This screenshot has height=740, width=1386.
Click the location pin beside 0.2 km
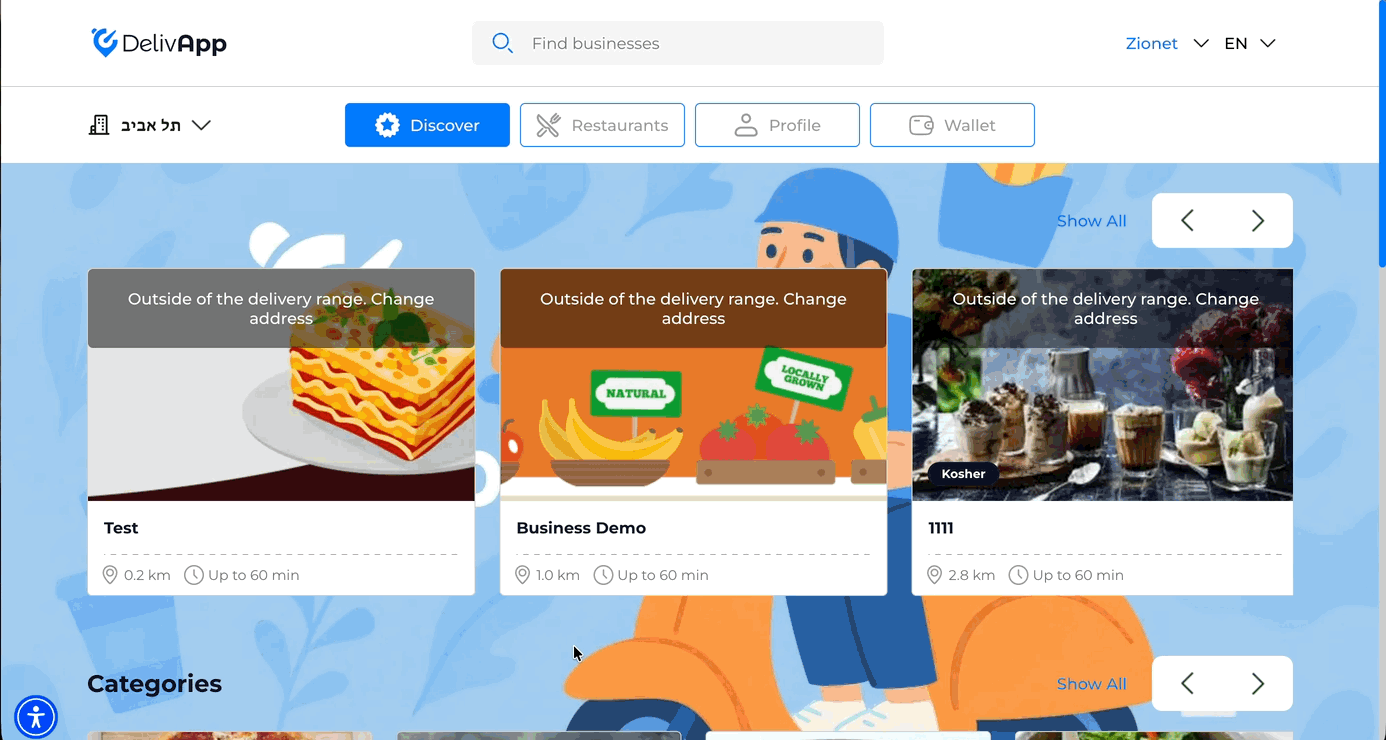pyautogui.click(x=111, y=575)
